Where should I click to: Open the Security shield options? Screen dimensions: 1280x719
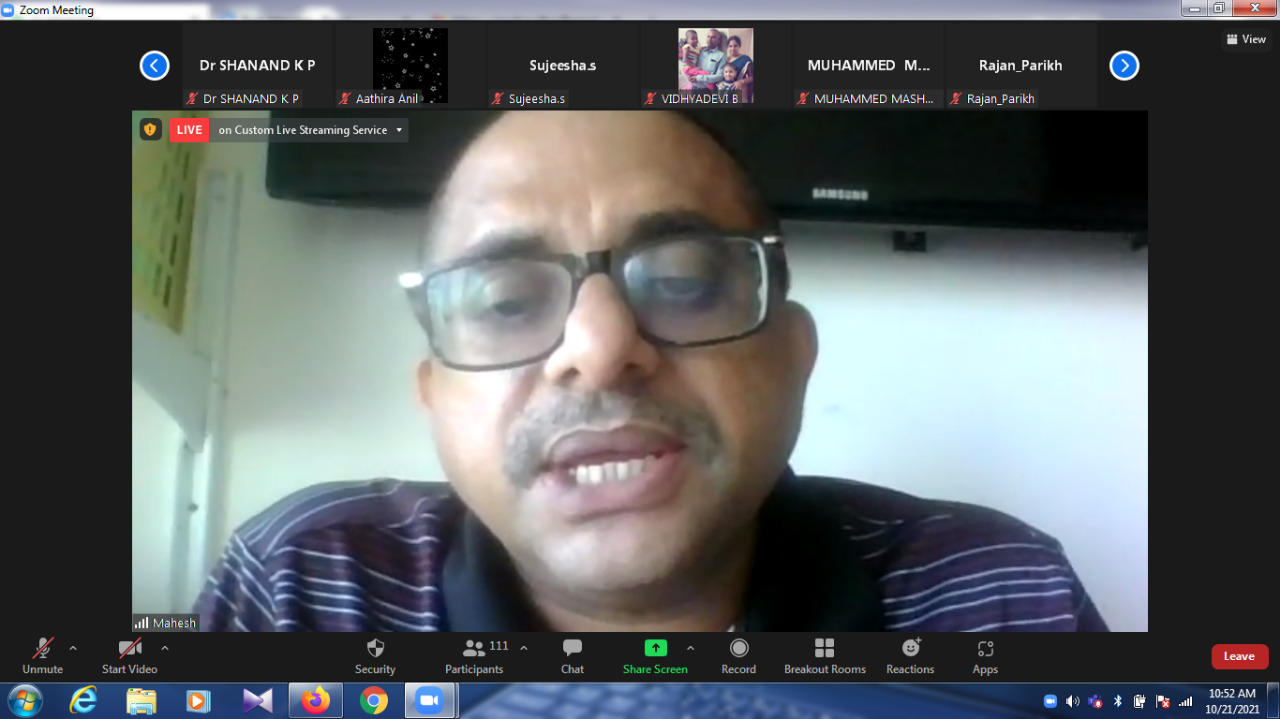point(375,656)
